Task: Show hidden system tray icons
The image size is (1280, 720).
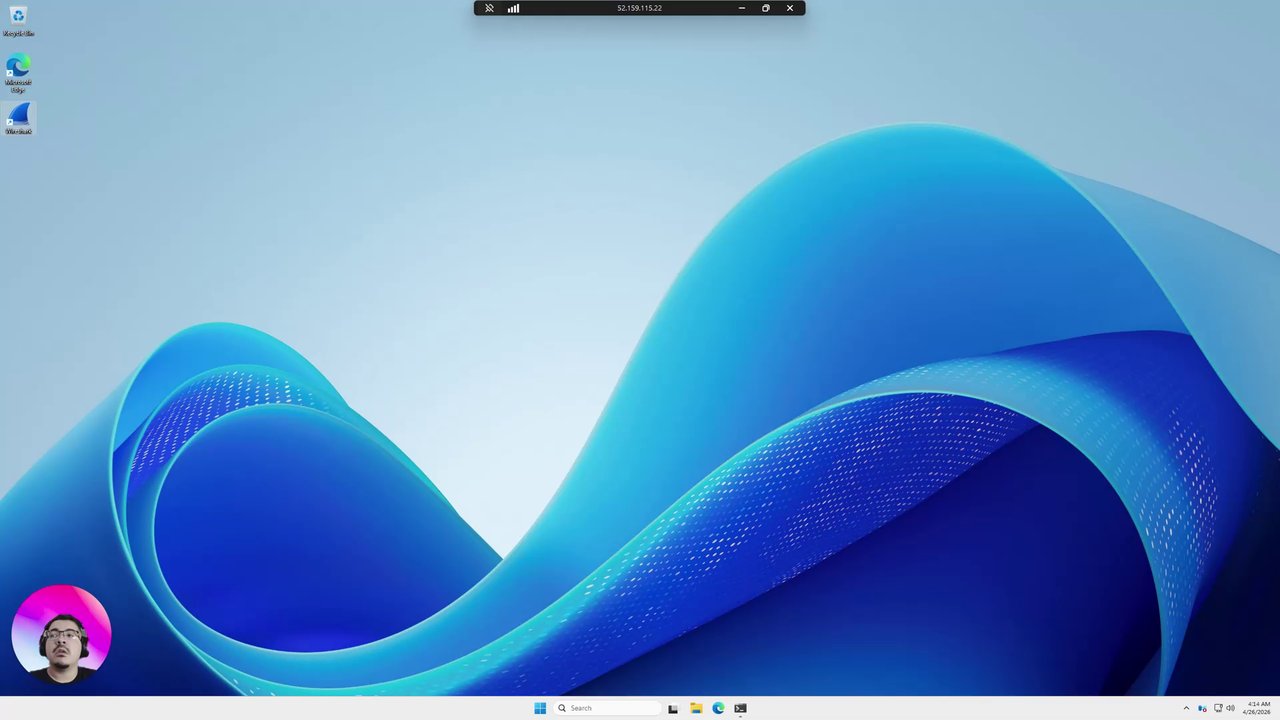Action: [x=1186, y=708]
